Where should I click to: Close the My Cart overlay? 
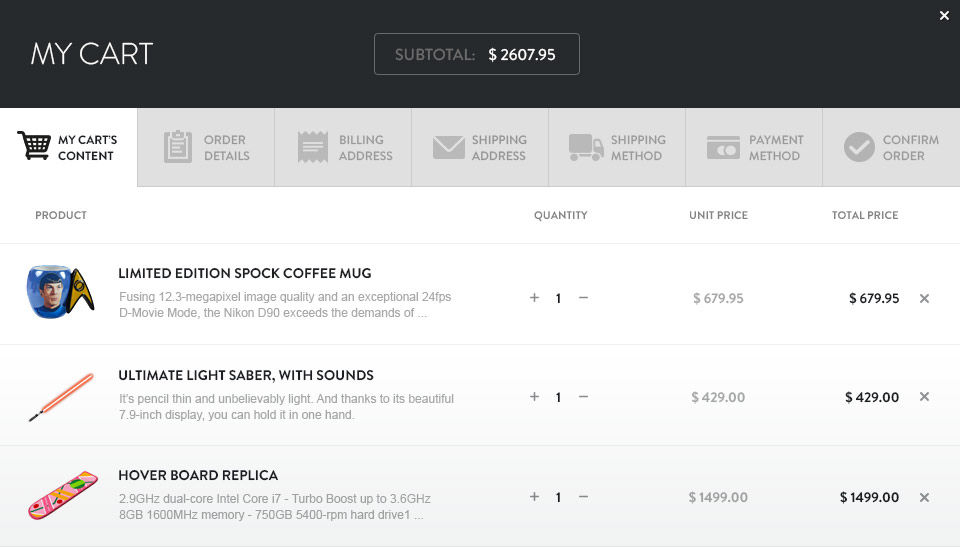click(944, 16)
